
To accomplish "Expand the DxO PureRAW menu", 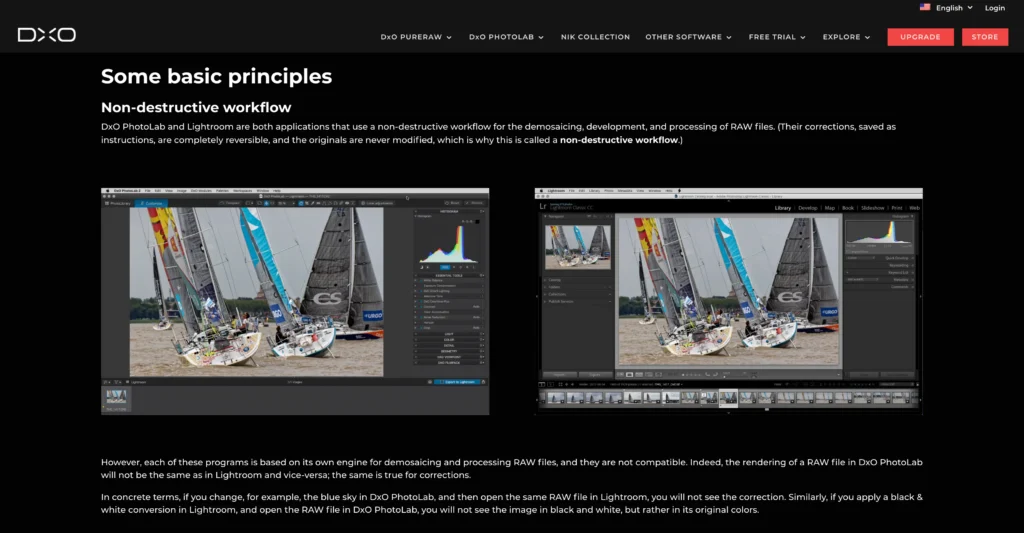I will 416,37.
